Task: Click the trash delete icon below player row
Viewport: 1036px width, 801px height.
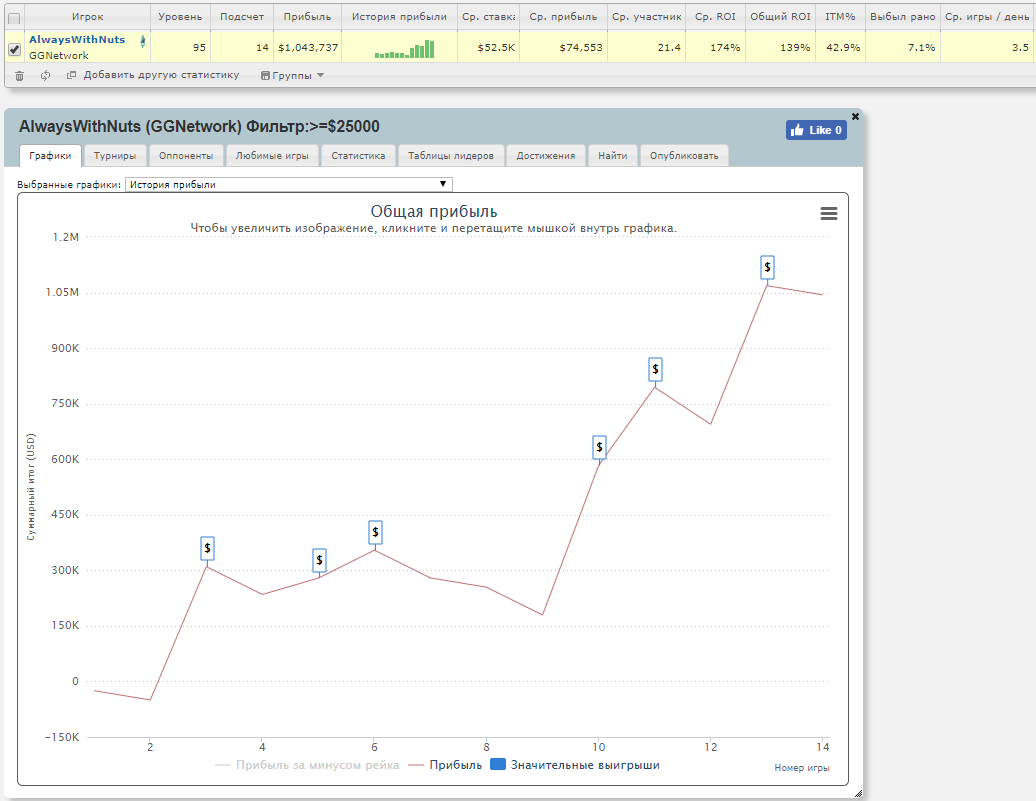Action: [19, 76]
